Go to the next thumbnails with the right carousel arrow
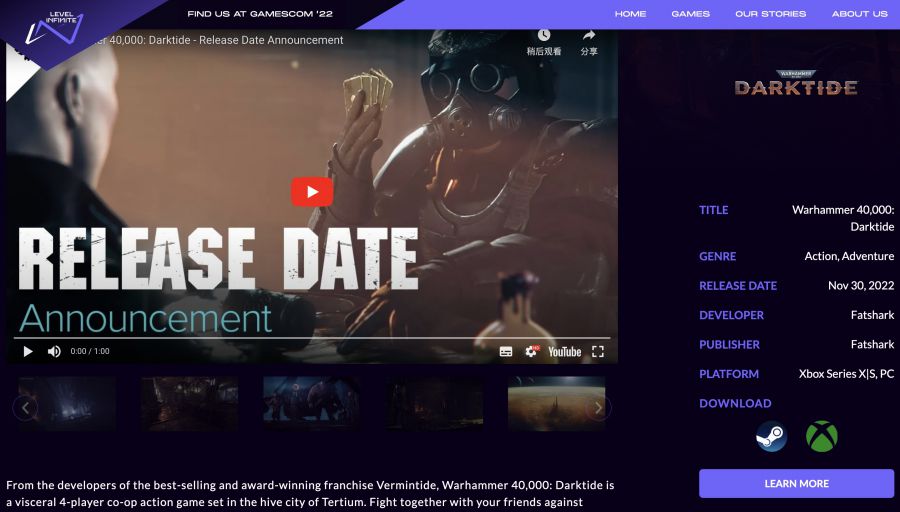This screenshot has height=512, width=900. coord(598,408)
